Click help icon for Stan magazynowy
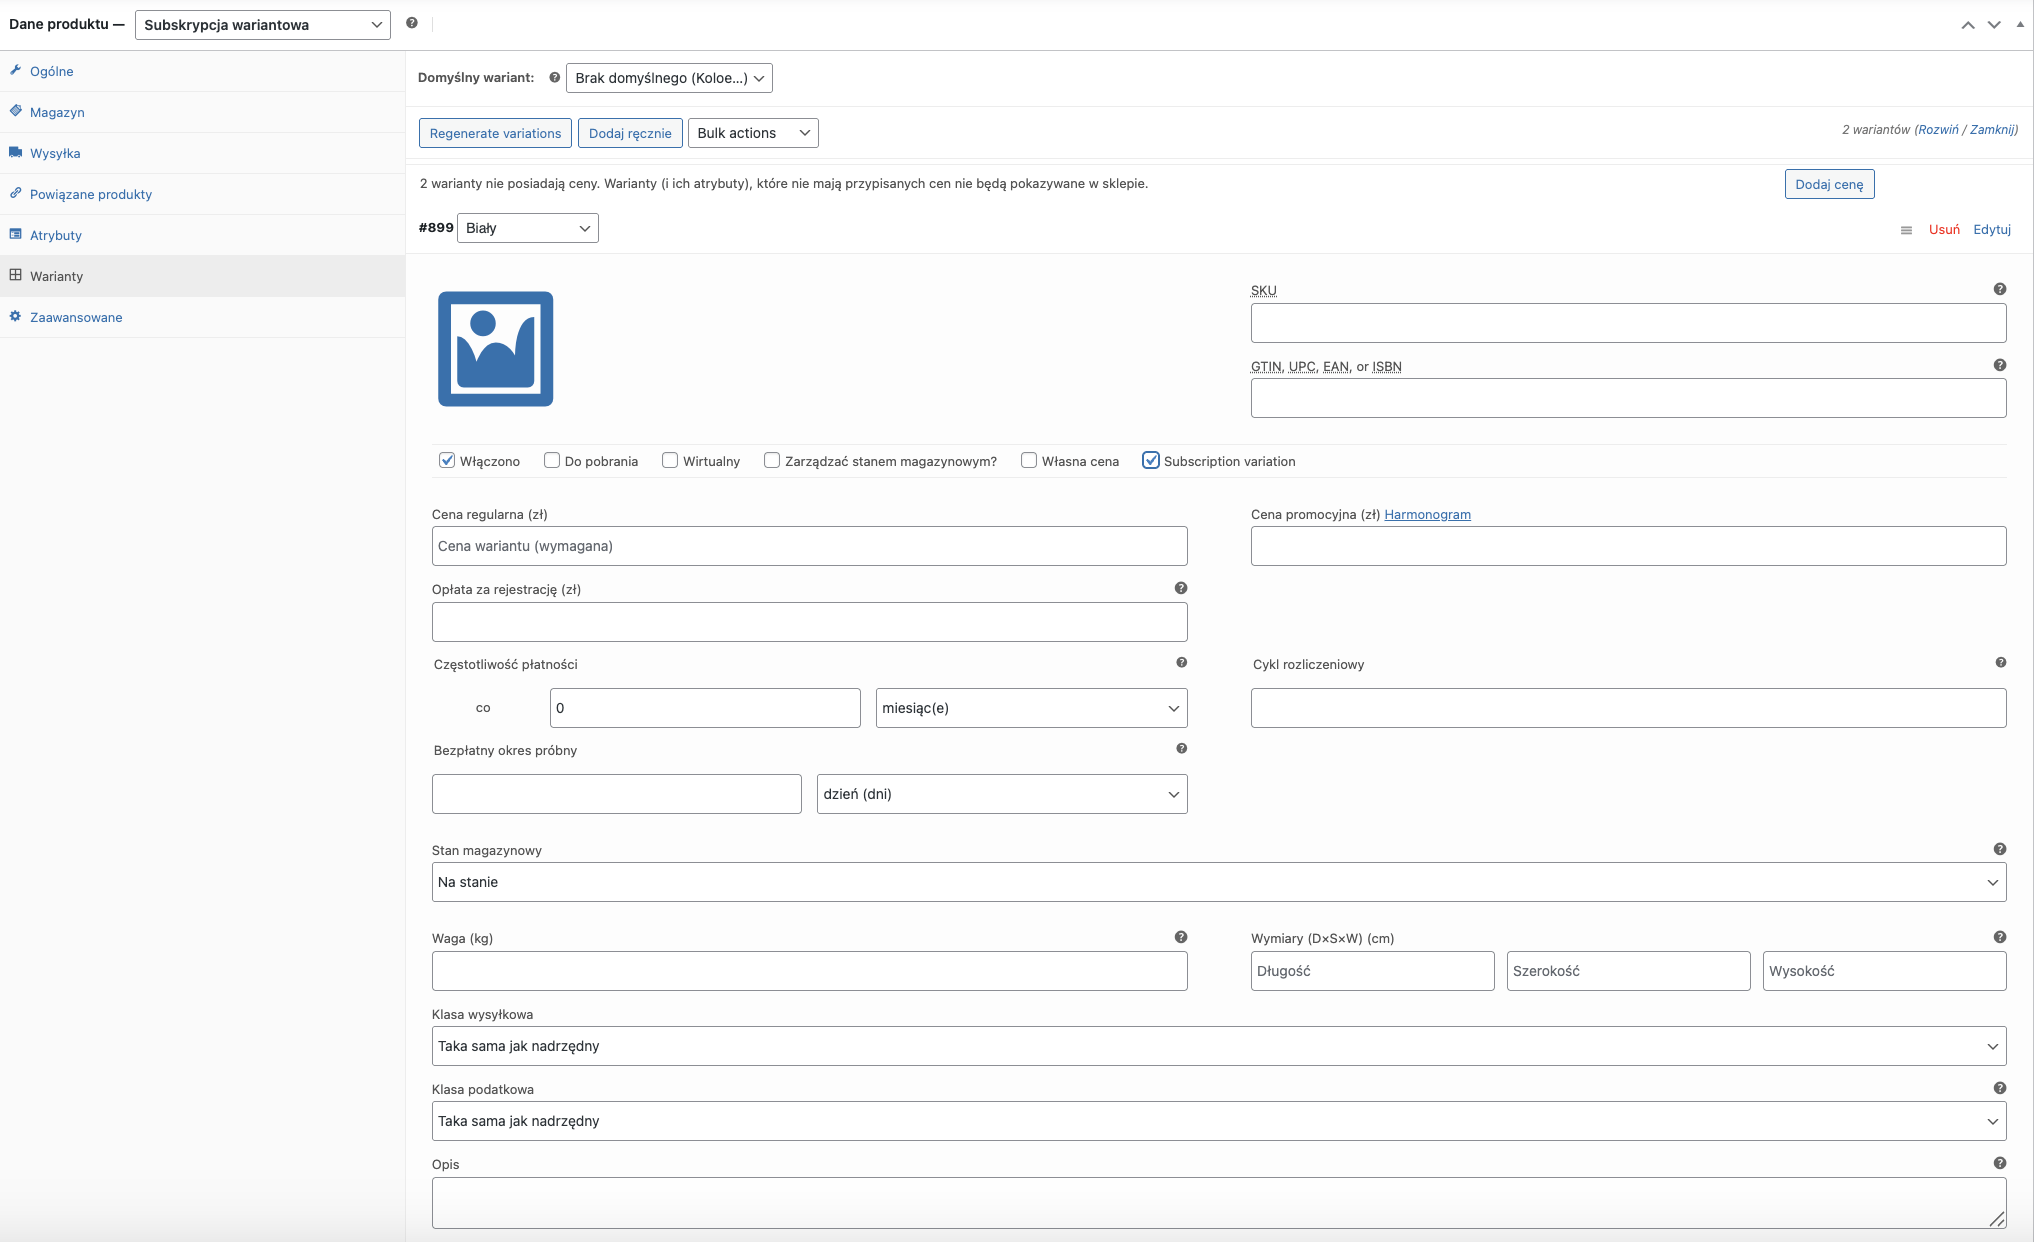 click(x=1999, y=849)
